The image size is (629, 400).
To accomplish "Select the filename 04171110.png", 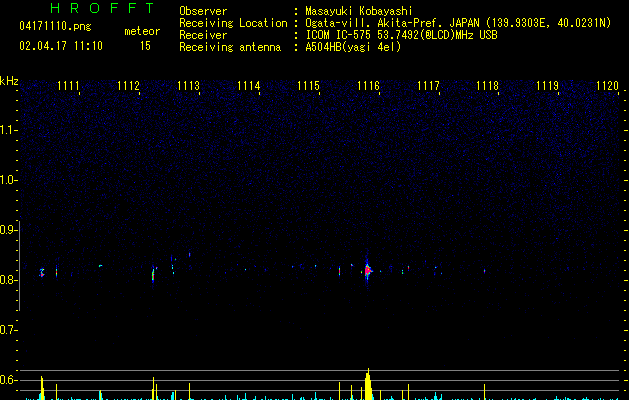I will coord(55,26).
